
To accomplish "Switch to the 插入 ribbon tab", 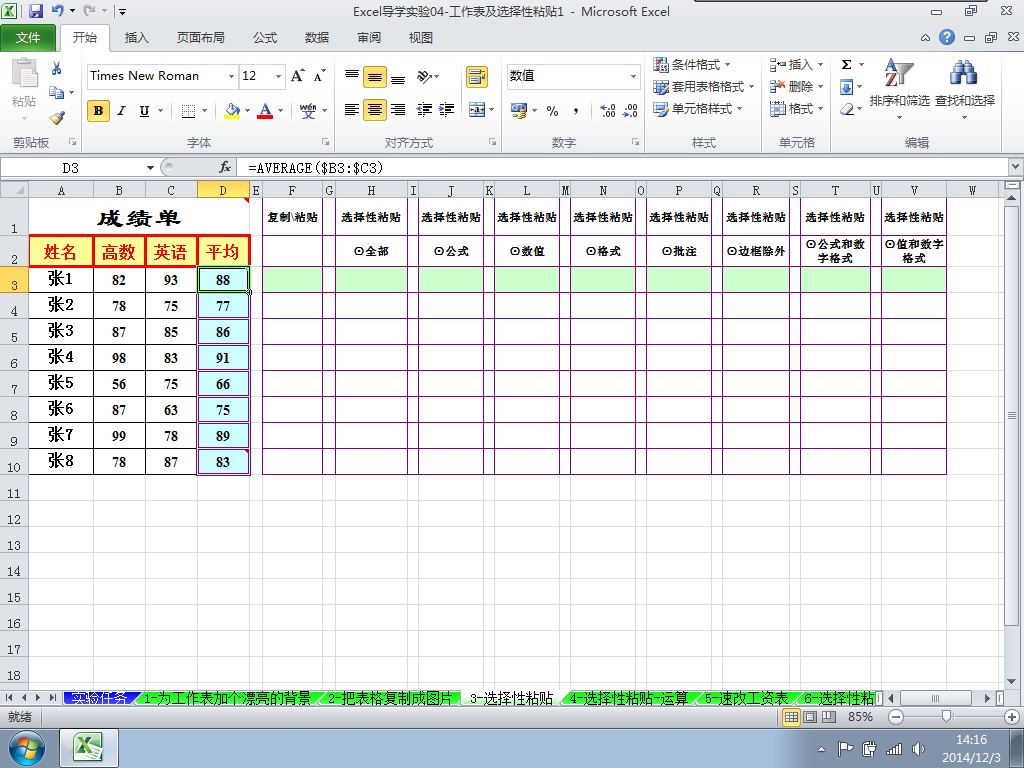I will [136, 38].
